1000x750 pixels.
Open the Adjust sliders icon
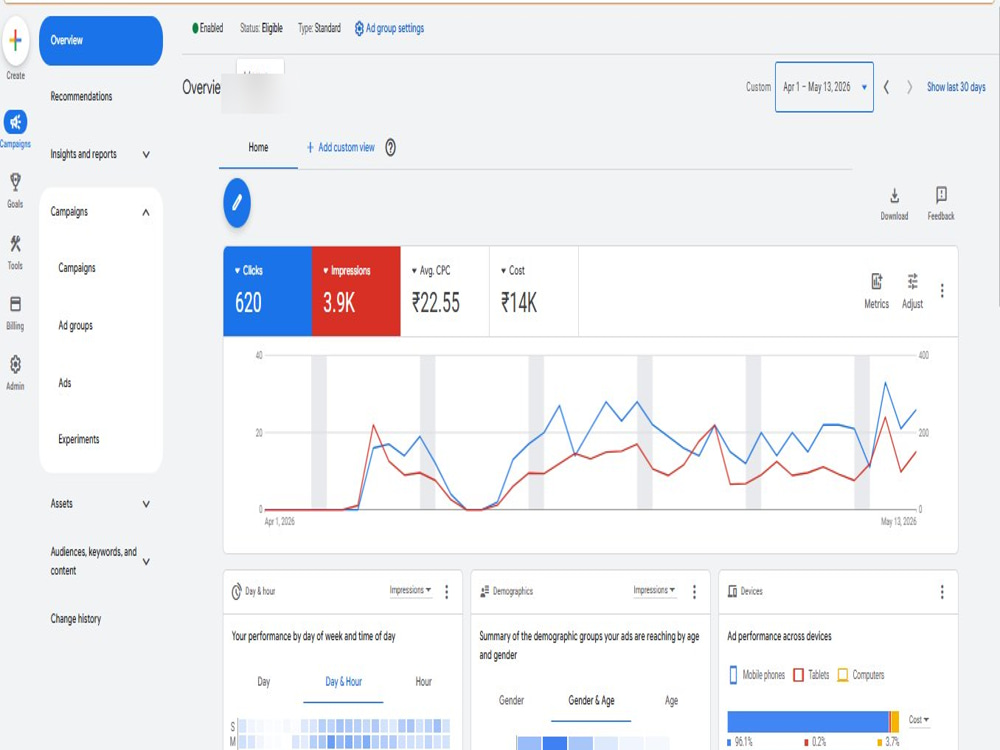[913, 281]
